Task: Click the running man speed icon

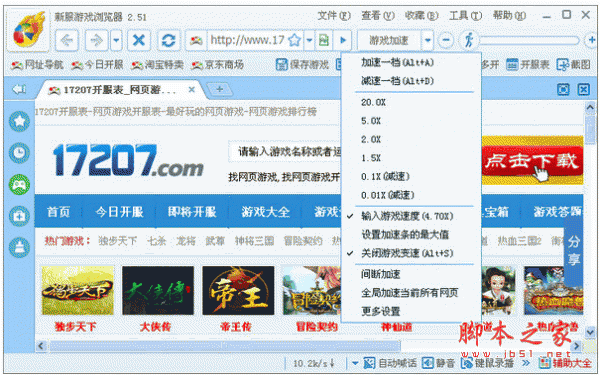Action: click(469, 40)
